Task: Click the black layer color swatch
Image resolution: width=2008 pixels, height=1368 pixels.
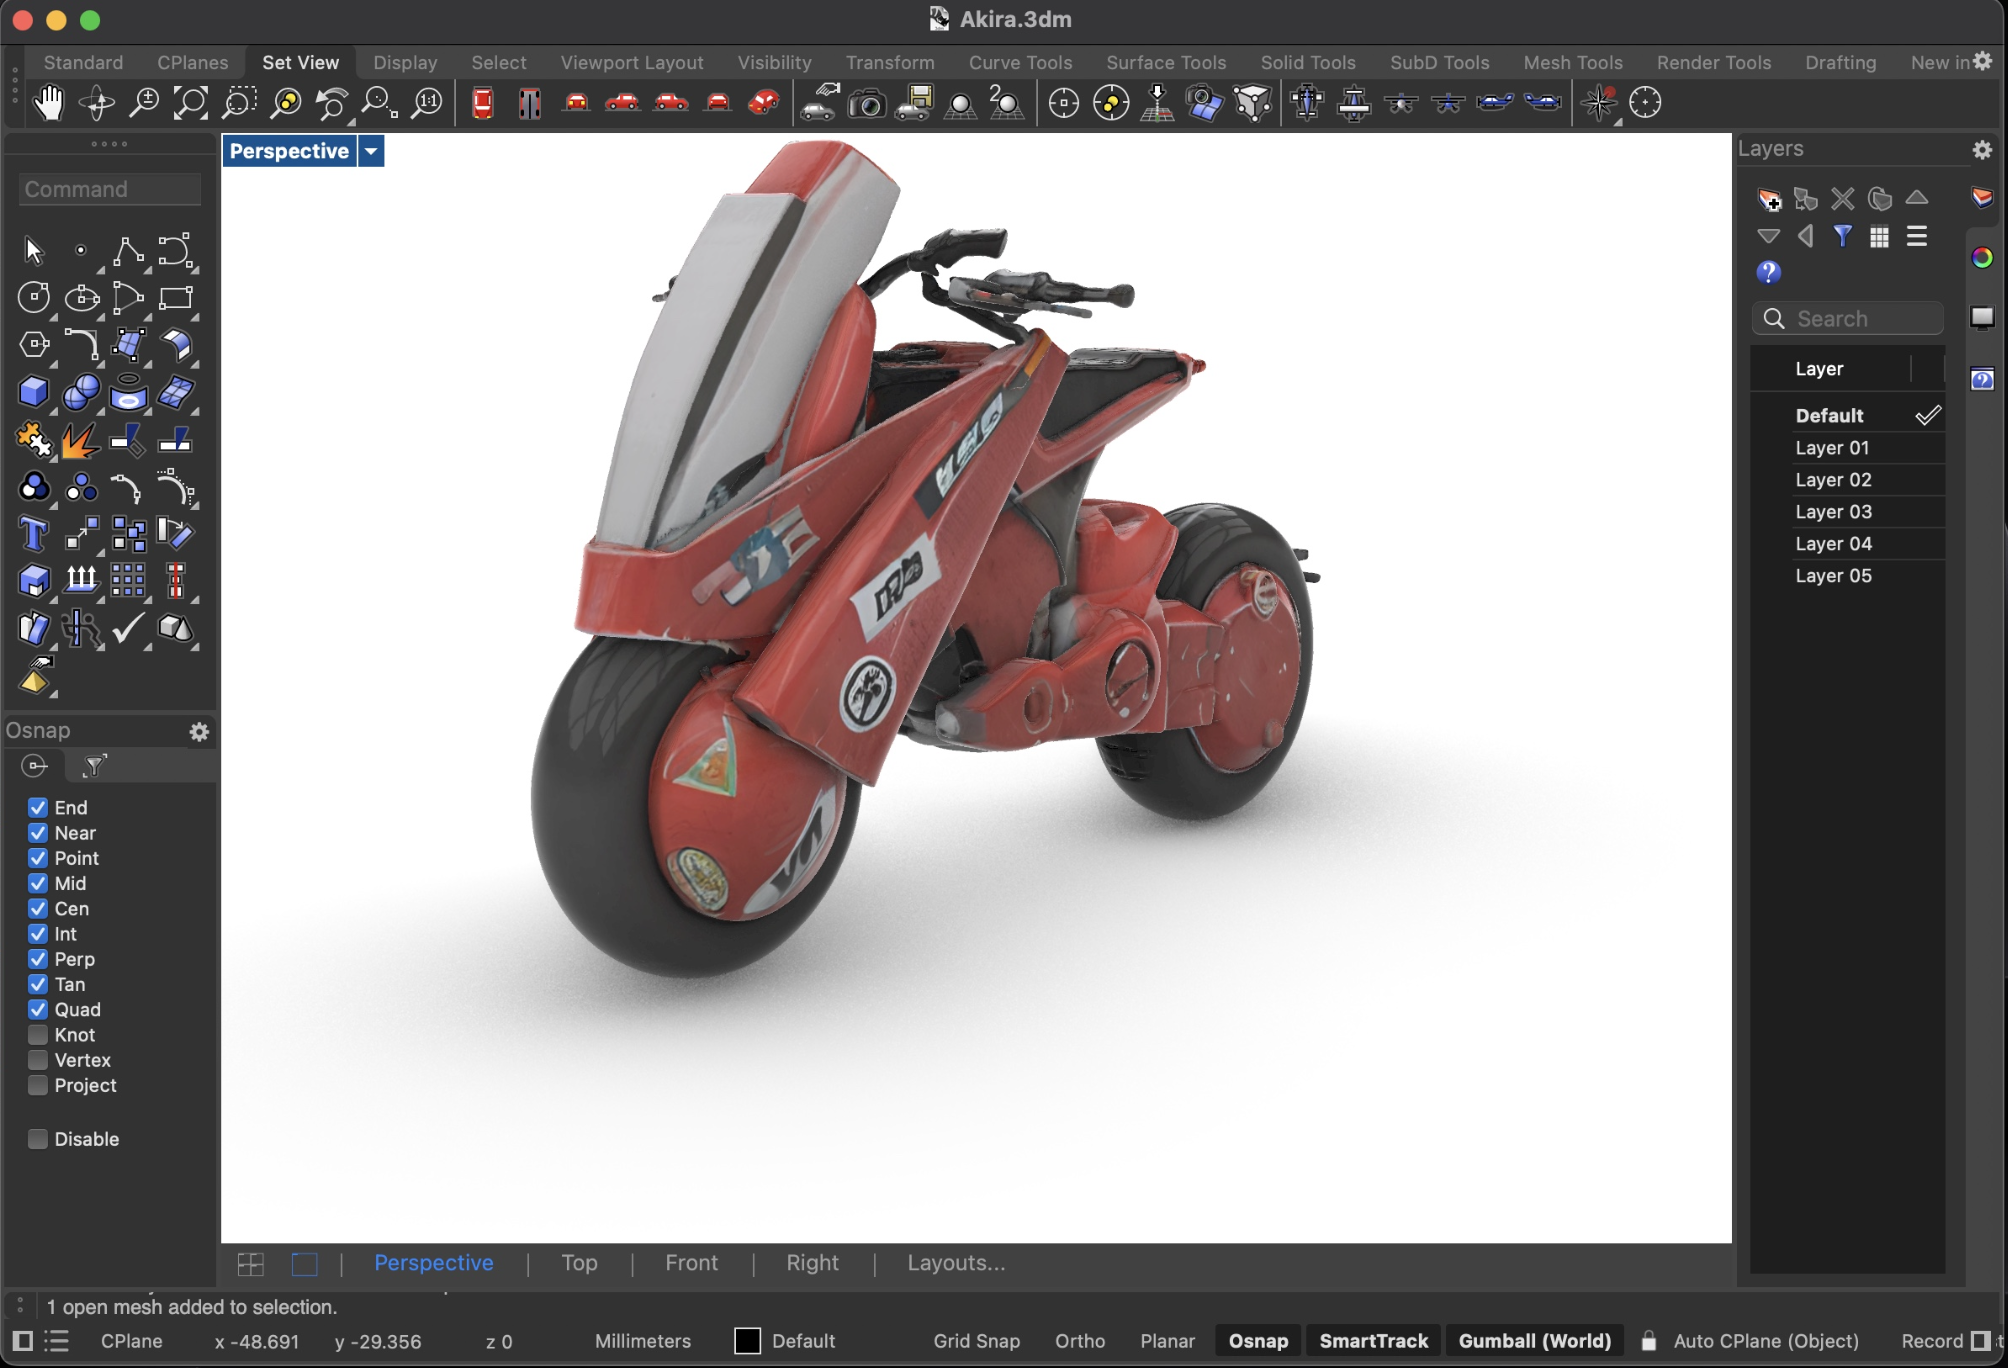Action: [747, 1341]
